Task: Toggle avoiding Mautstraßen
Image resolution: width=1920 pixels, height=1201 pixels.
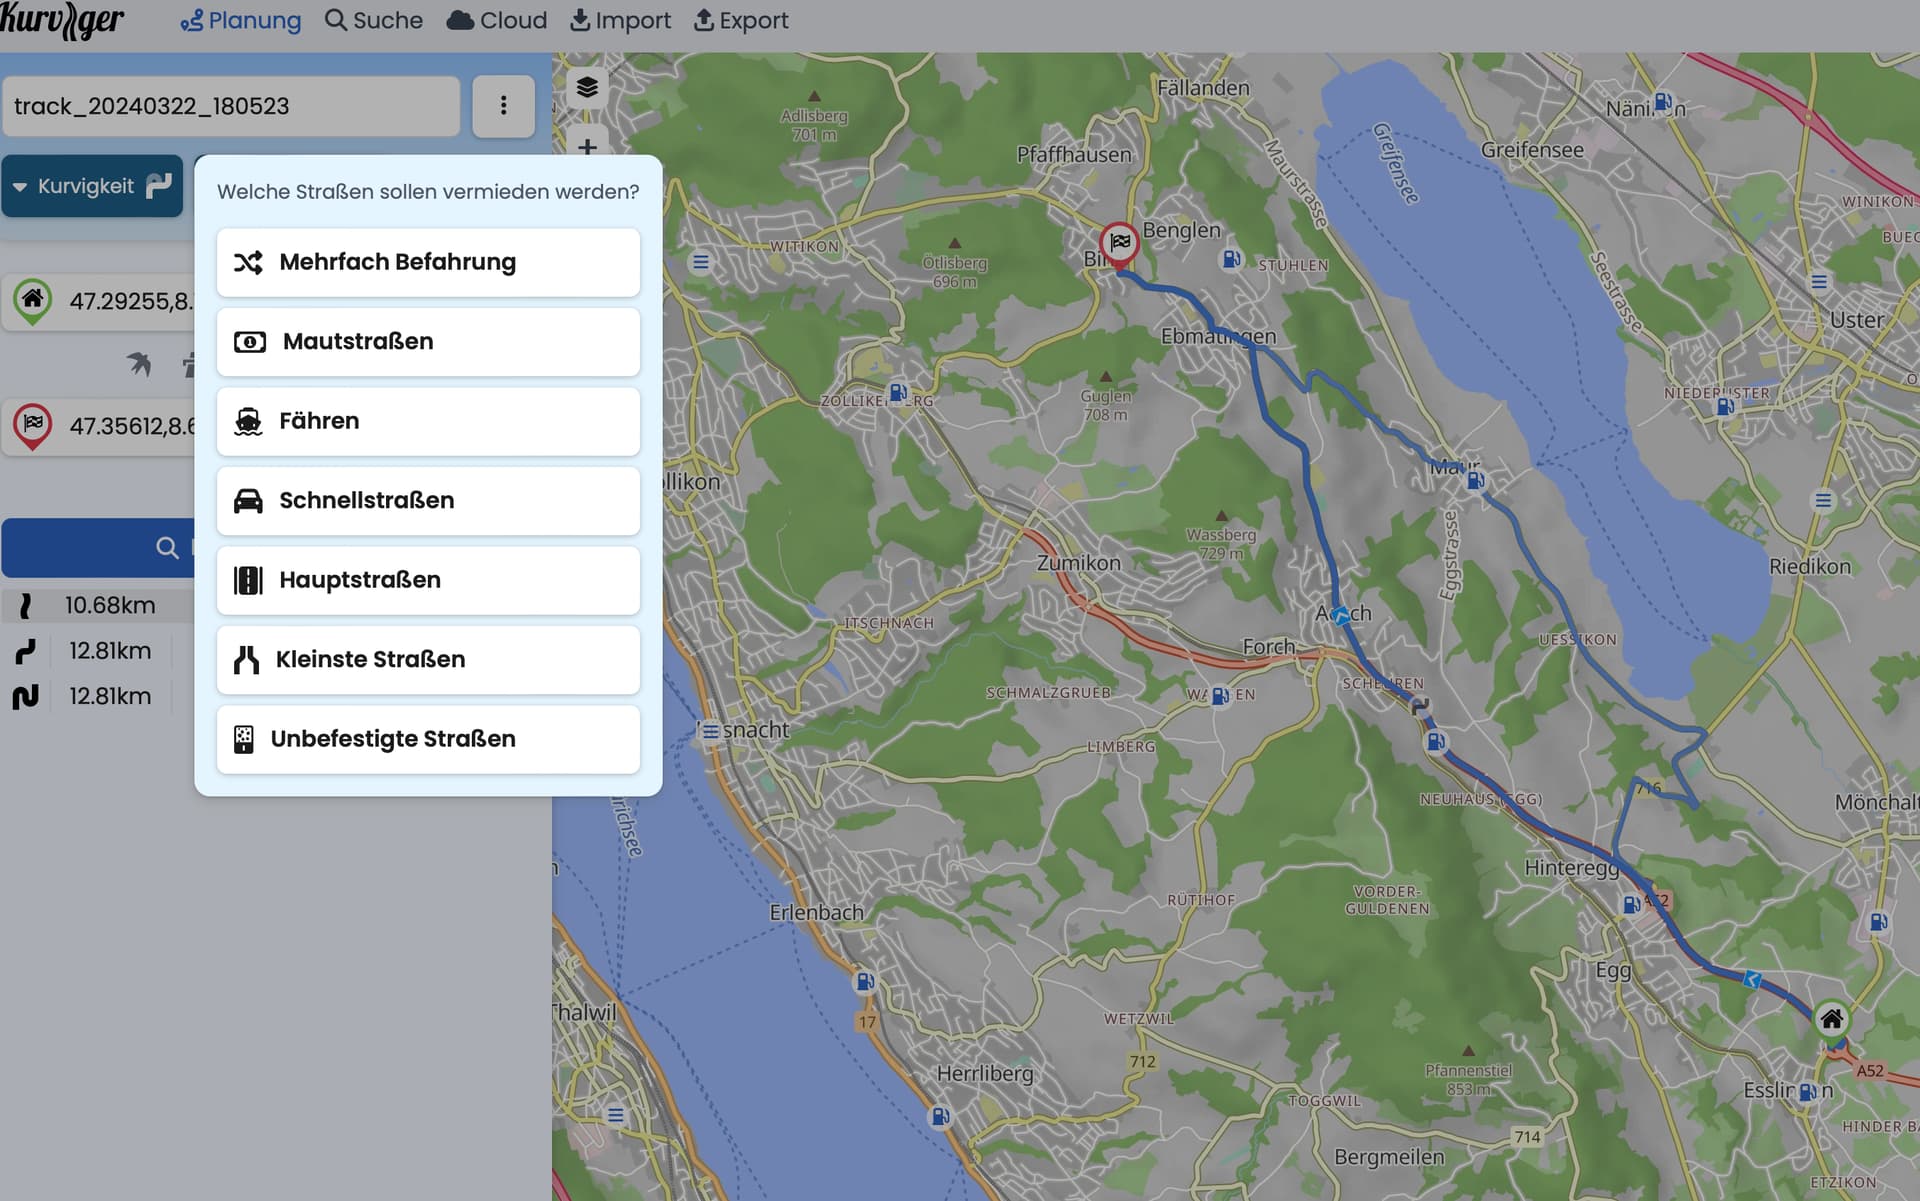Action: coord(428,342)
